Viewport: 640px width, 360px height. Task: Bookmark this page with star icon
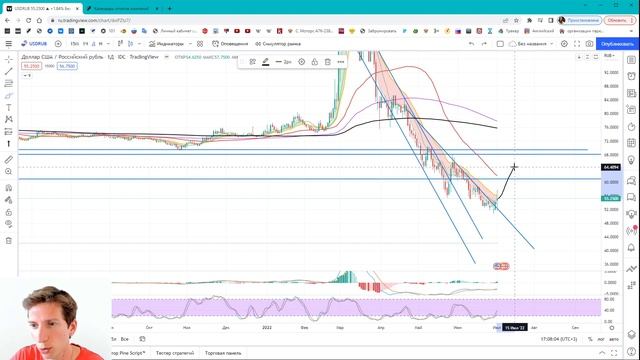tap(516, 20)
